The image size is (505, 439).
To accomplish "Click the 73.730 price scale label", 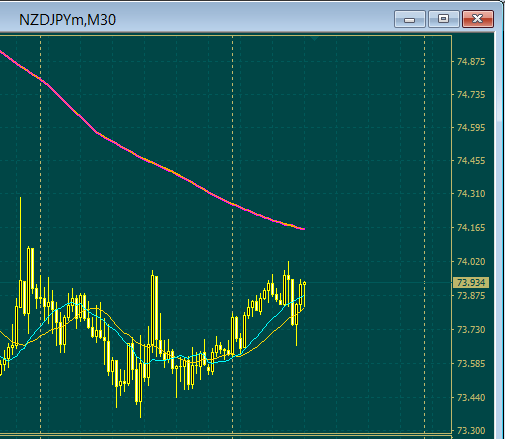I will click(x=471, y=330).
